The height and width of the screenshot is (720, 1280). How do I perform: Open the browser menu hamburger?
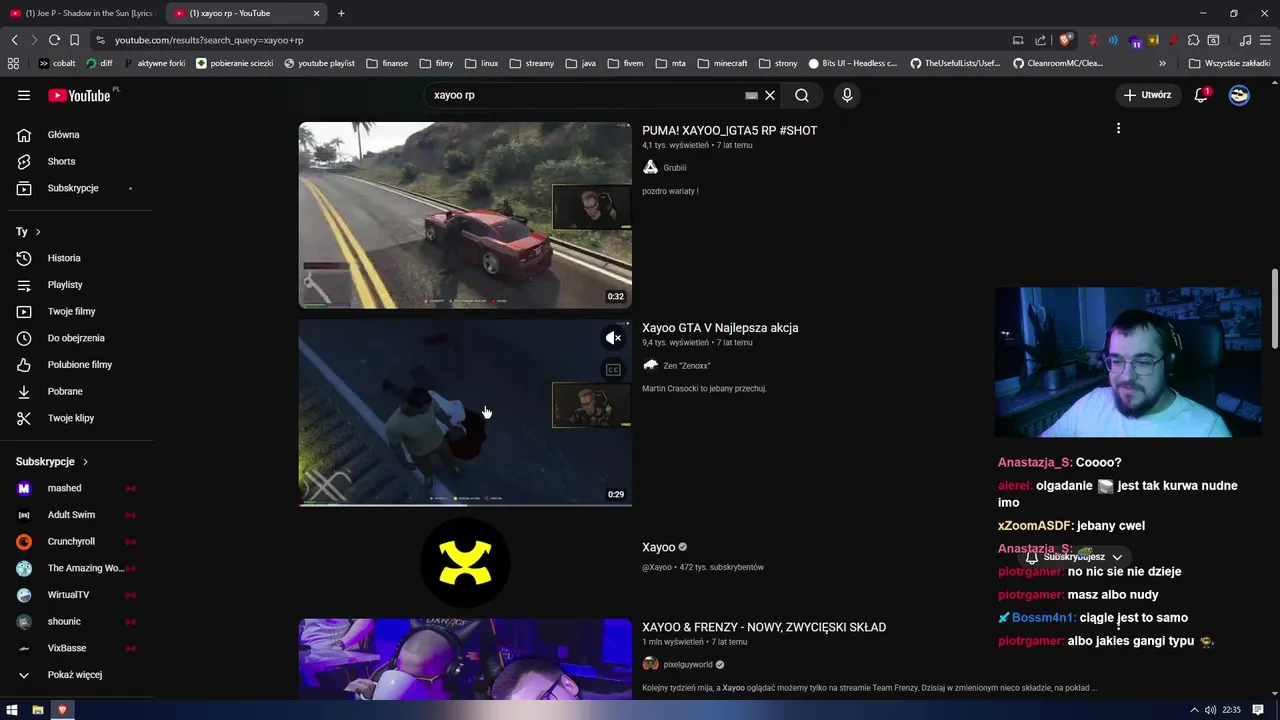pyautogui.click(x=1266, y=40)
